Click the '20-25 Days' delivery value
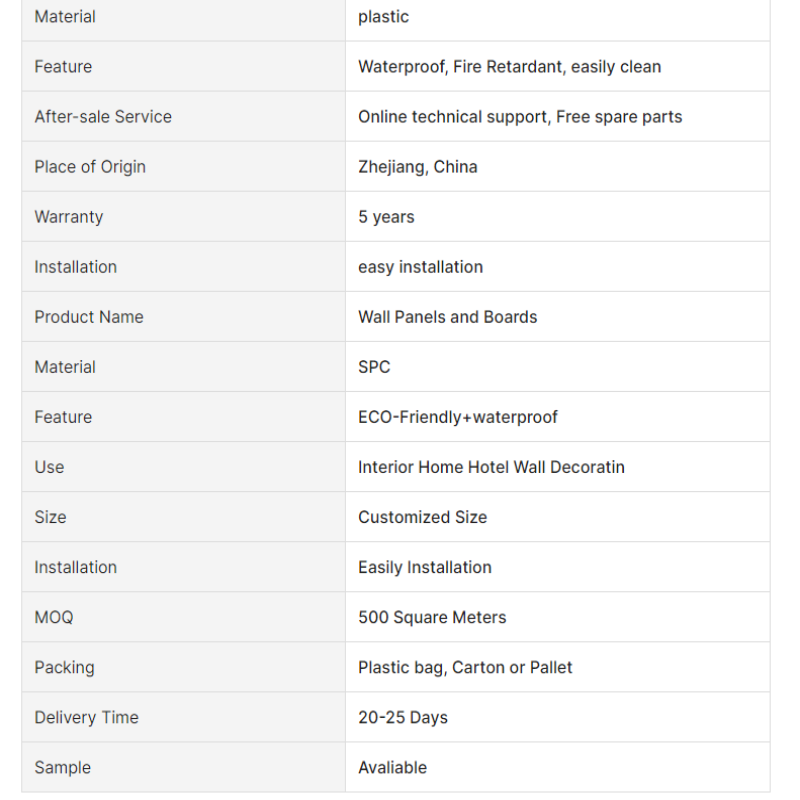 coord(403,717)
